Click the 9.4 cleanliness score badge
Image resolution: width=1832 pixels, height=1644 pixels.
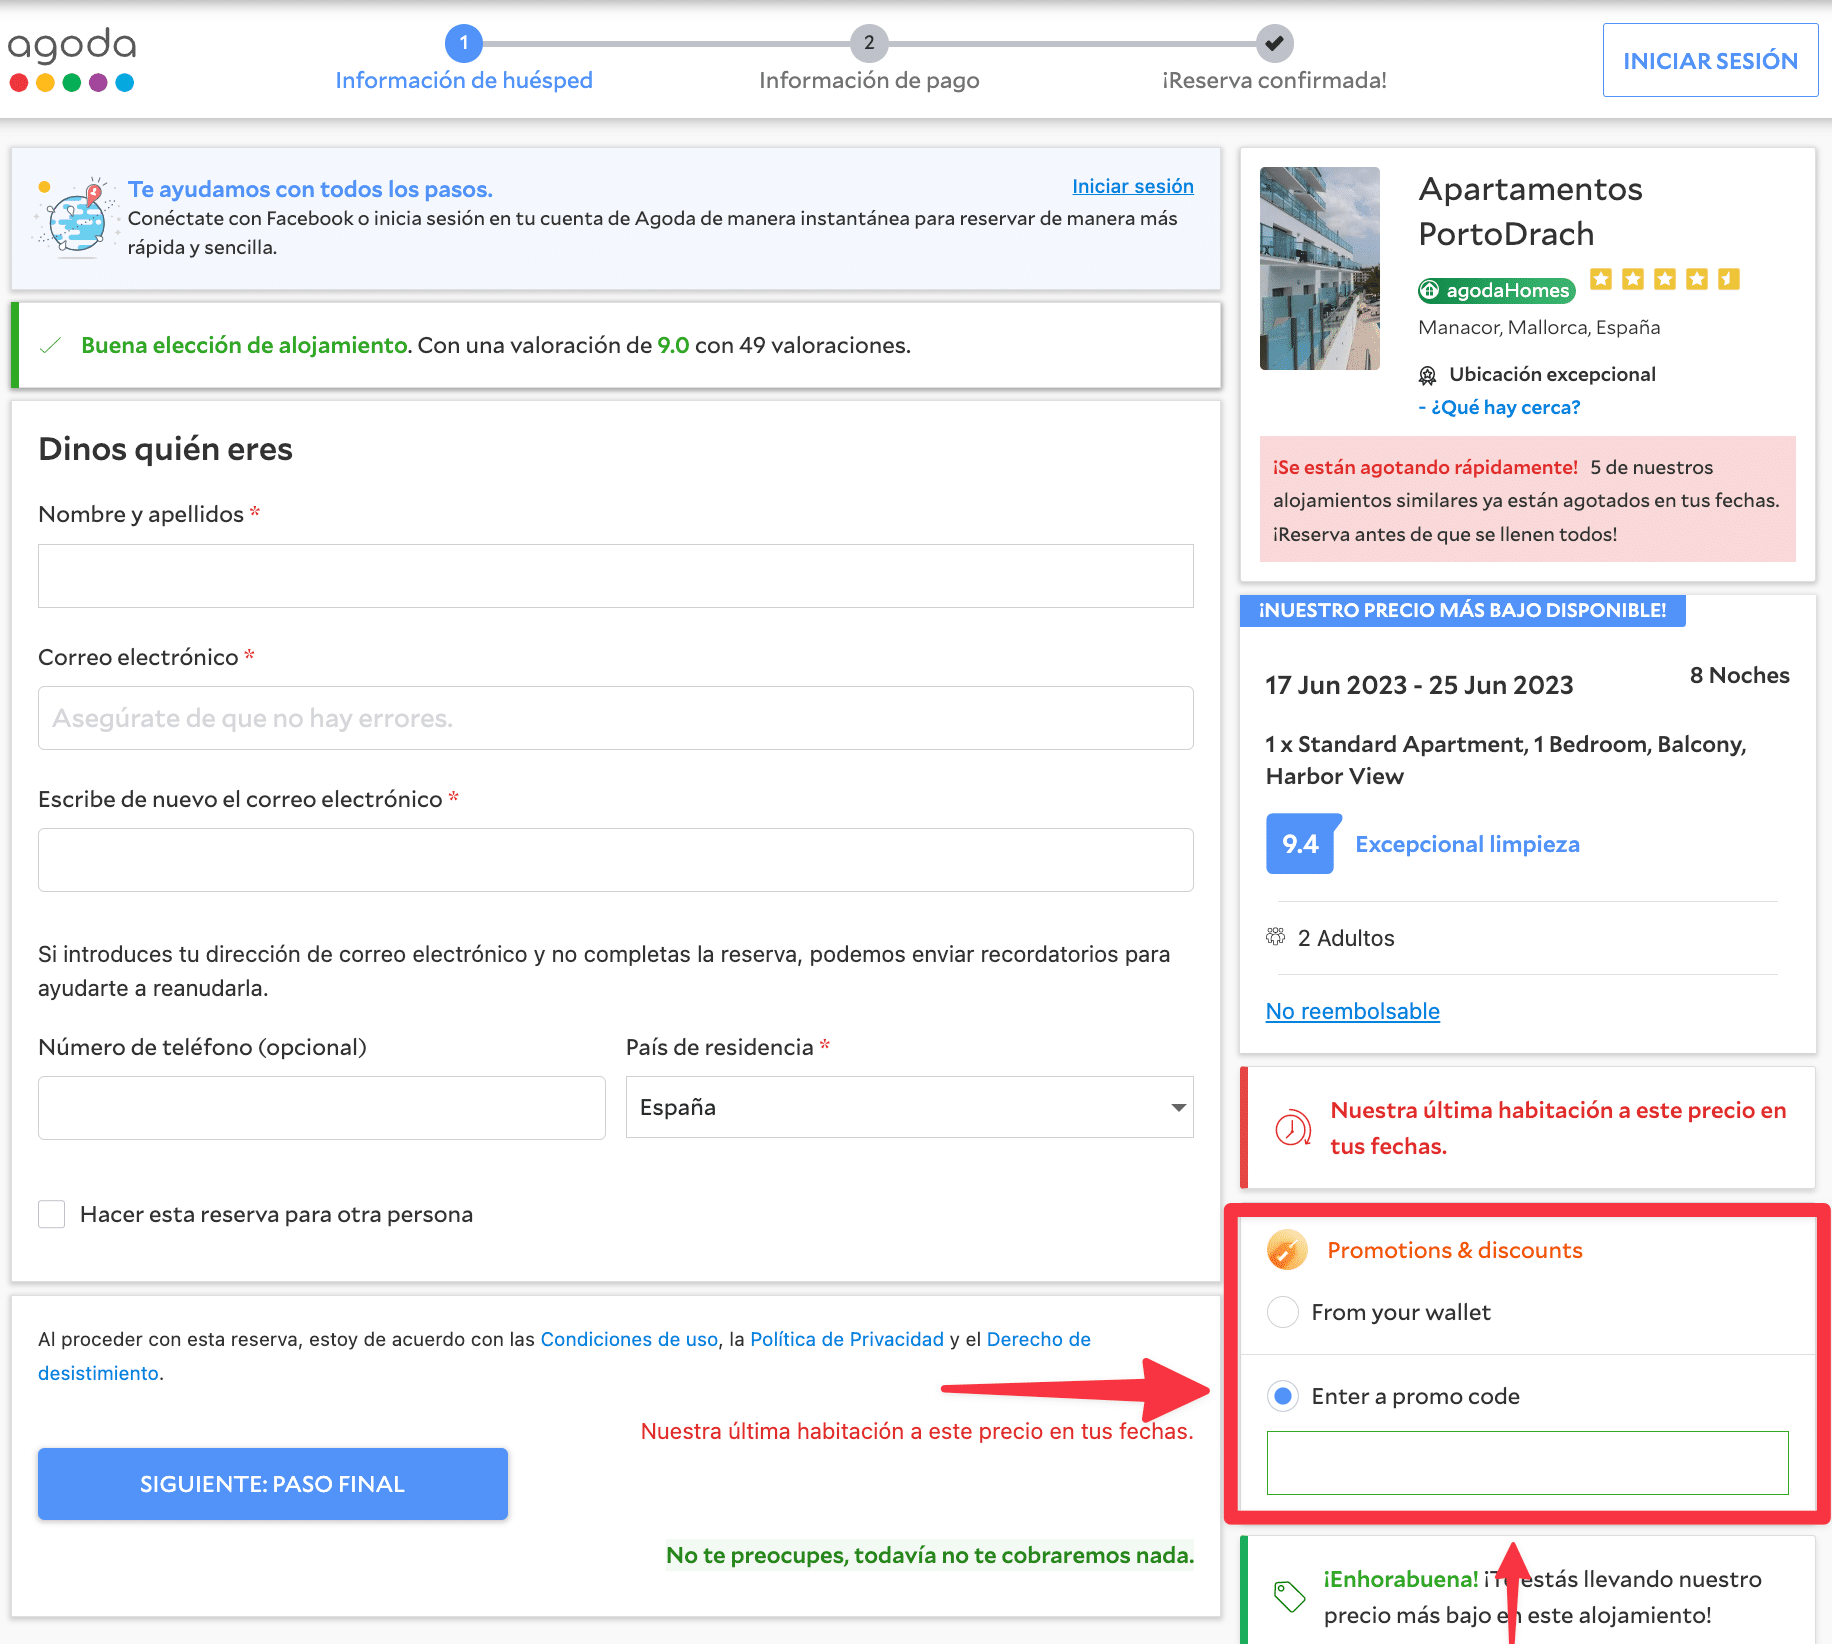point(1300,845)
